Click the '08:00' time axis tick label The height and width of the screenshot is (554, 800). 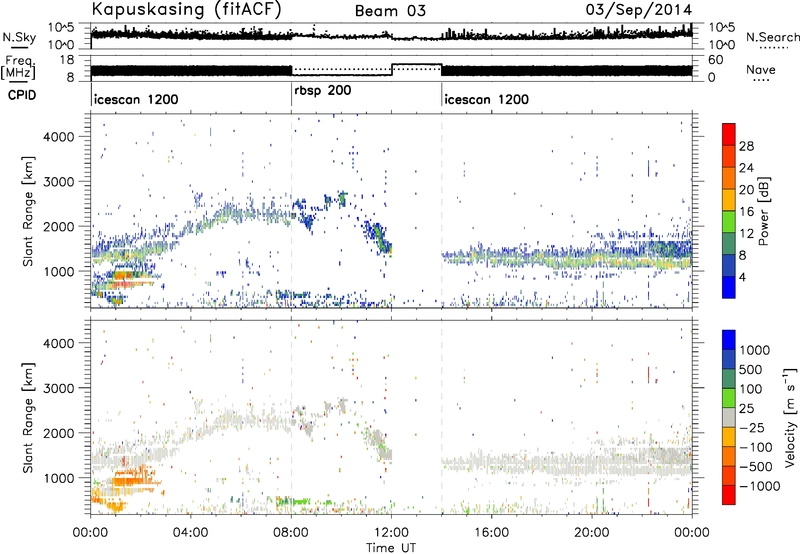(x=291, y=533)
